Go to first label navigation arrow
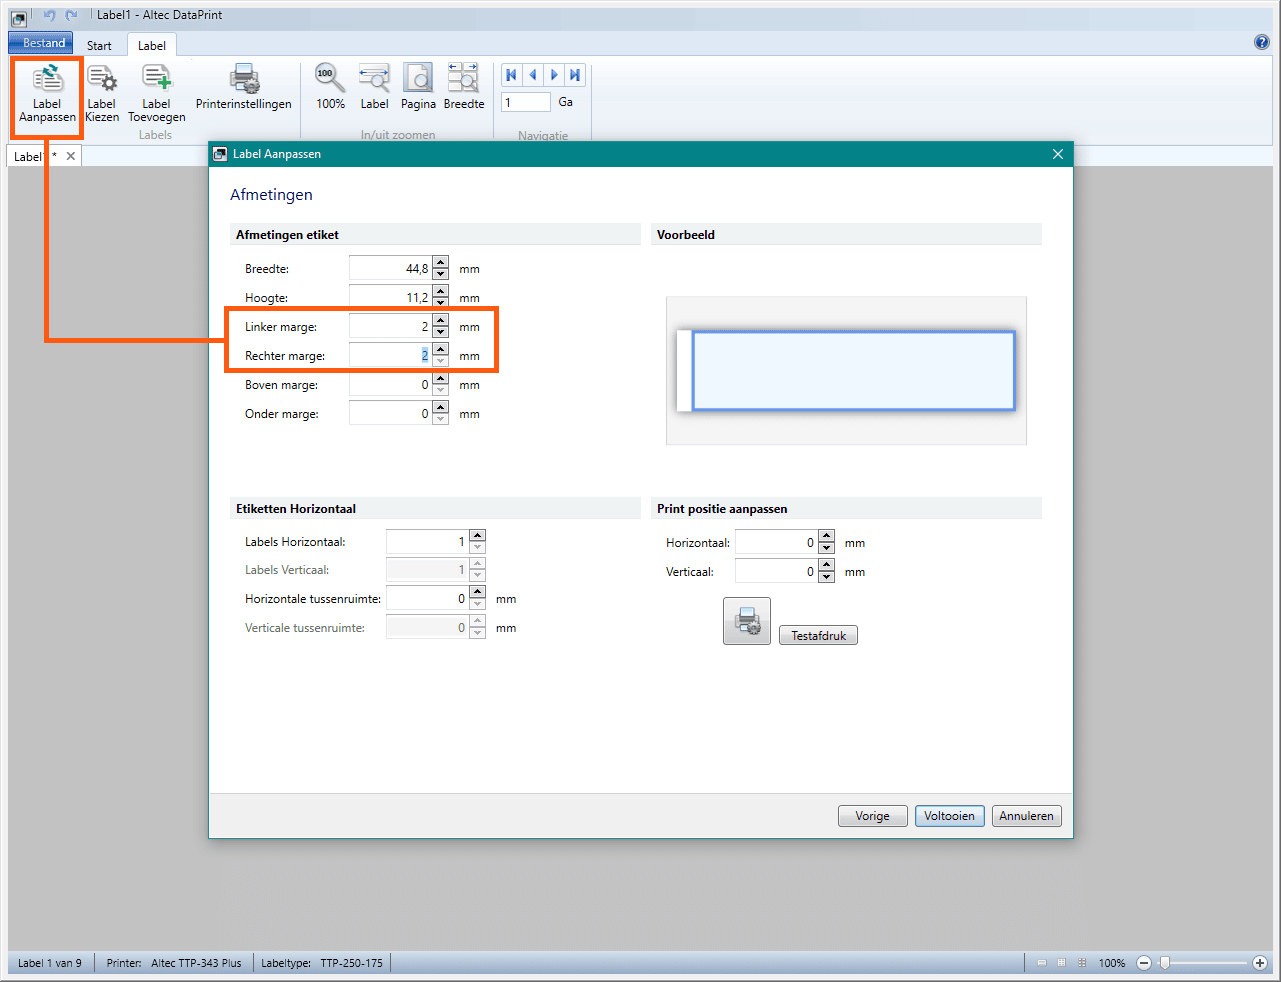 (511, 75)
